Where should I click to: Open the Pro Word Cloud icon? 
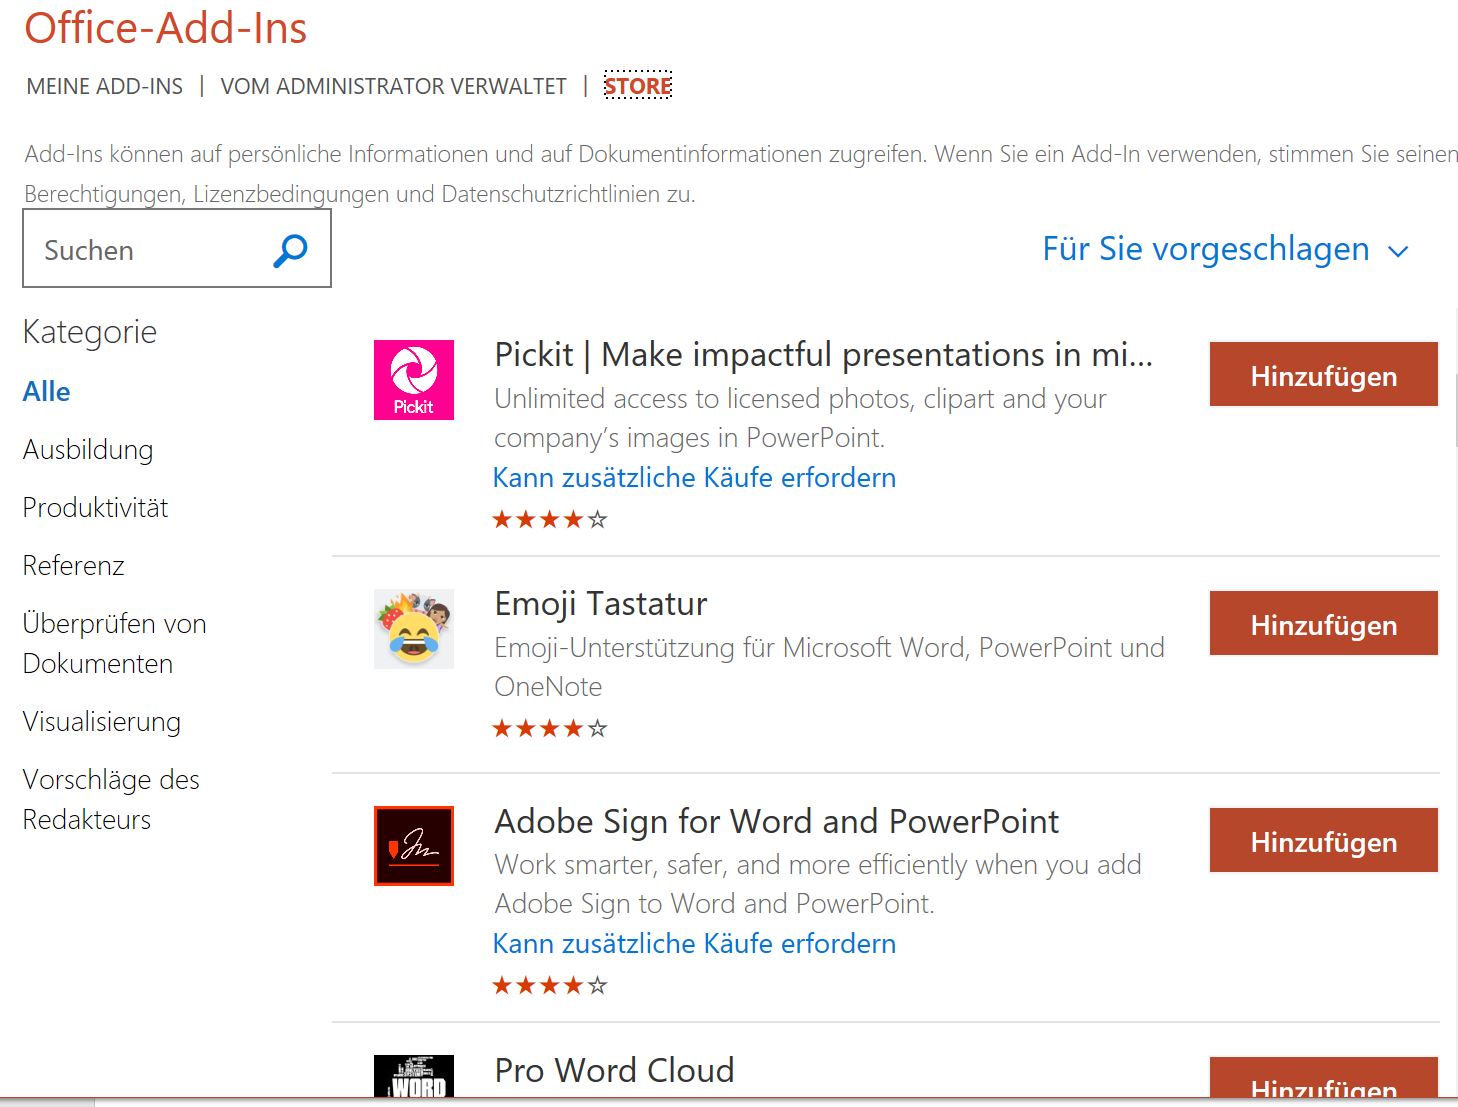(x=414, y=1077)
